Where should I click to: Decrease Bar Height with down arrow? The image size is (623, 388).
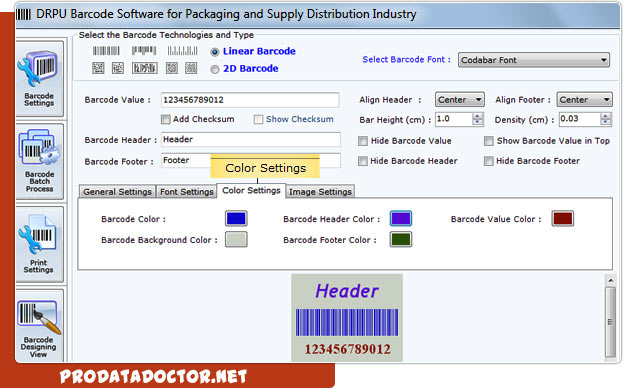[x=478, y=122]
